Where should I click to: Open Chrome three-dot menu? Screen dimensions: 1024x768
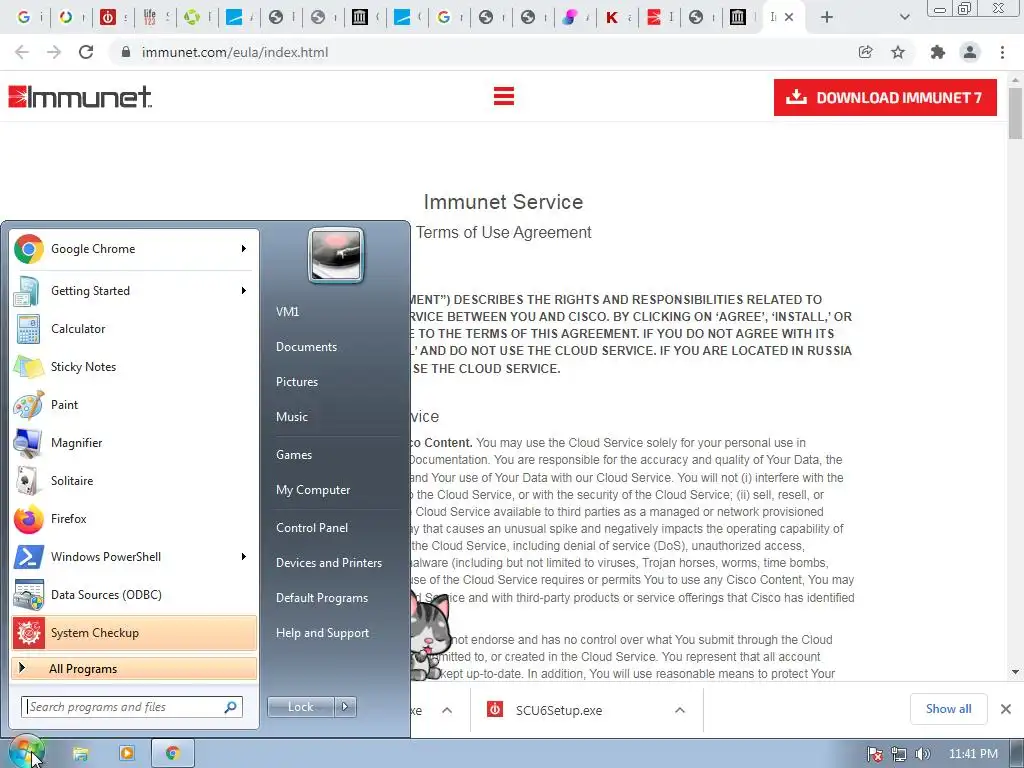[1002, 52]
